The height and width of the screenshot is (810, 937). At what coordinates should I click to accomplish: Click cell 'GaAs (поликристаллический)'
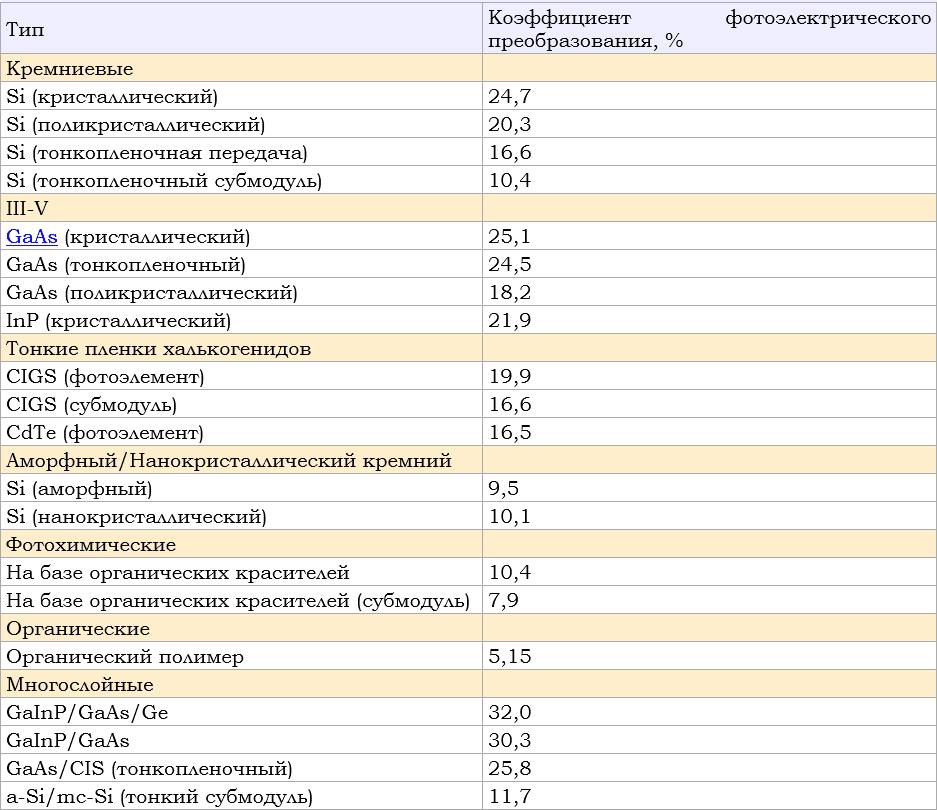241,292
